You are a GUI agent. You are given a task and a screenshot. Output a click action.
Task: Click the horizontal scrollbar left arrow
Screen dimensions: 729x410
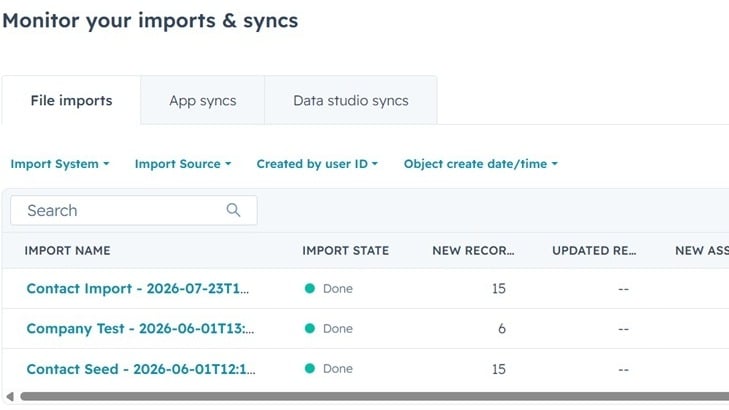click(x=10, y=397)
